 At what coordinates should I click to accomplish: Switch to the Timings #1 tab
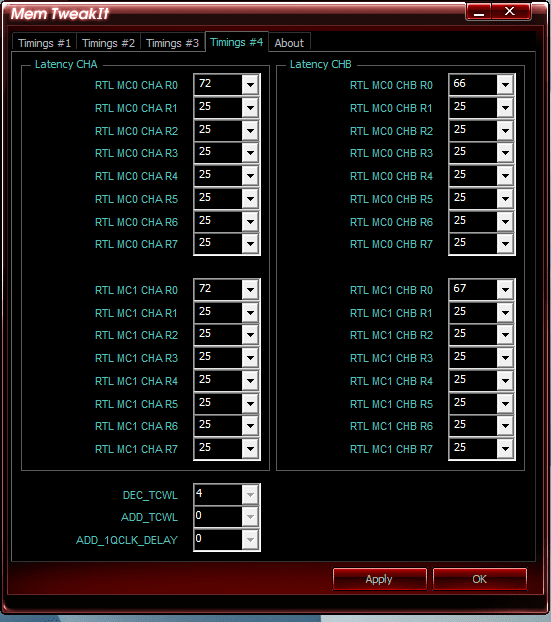click(x=44, y=43)
